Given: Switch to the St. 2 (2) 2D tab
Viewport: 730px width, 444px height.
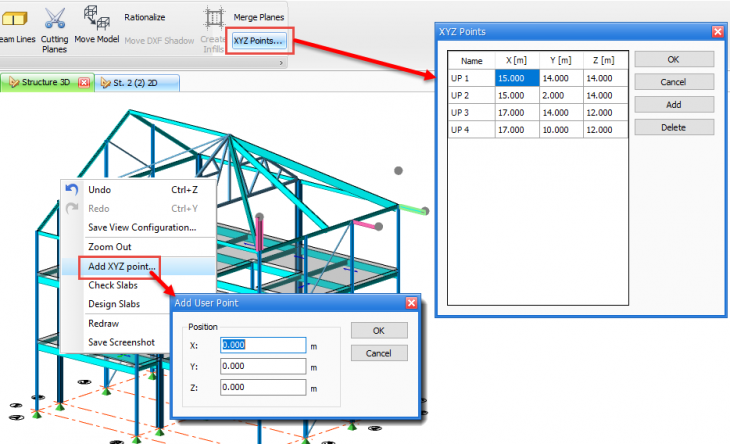Looking at the screenshot, I should click(137, 83).
